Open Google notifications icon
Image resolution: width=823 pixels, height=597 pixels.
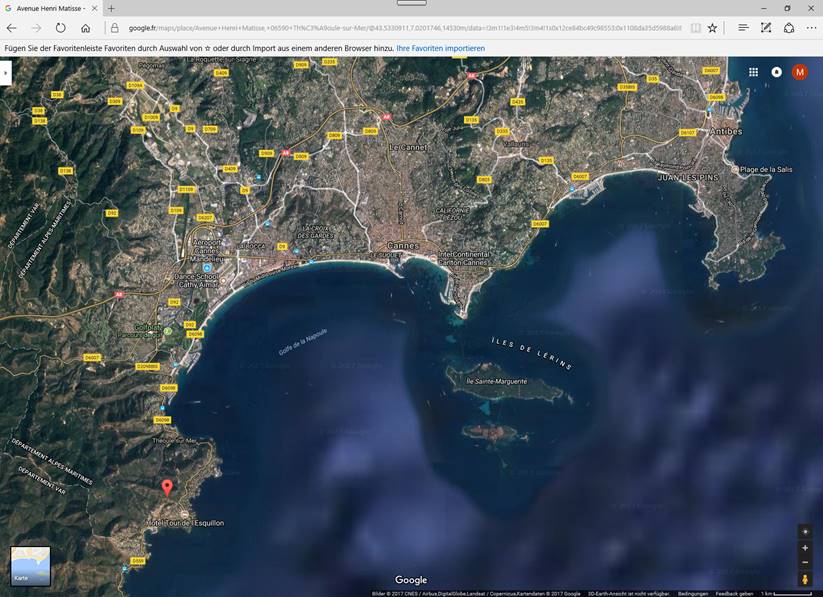pos(777,72)
